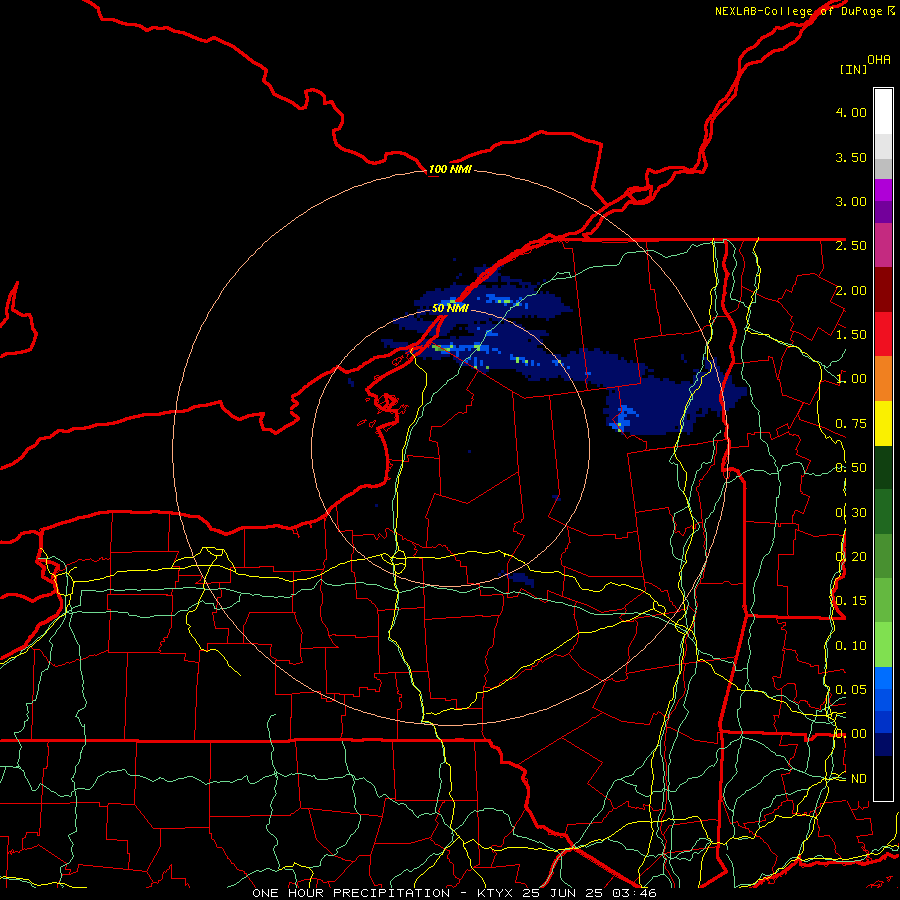Click the ND legend label
This screenshot has width=900, height=900.
(x=859, y=779)
